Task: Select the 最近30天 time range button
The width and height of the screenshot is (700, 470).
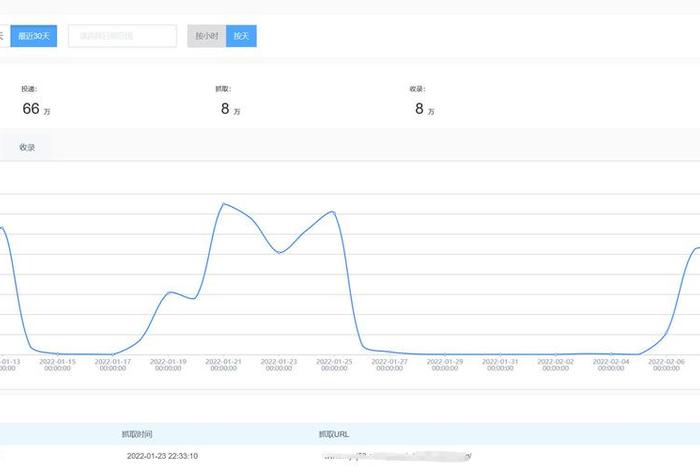Action: coord(33,36)
